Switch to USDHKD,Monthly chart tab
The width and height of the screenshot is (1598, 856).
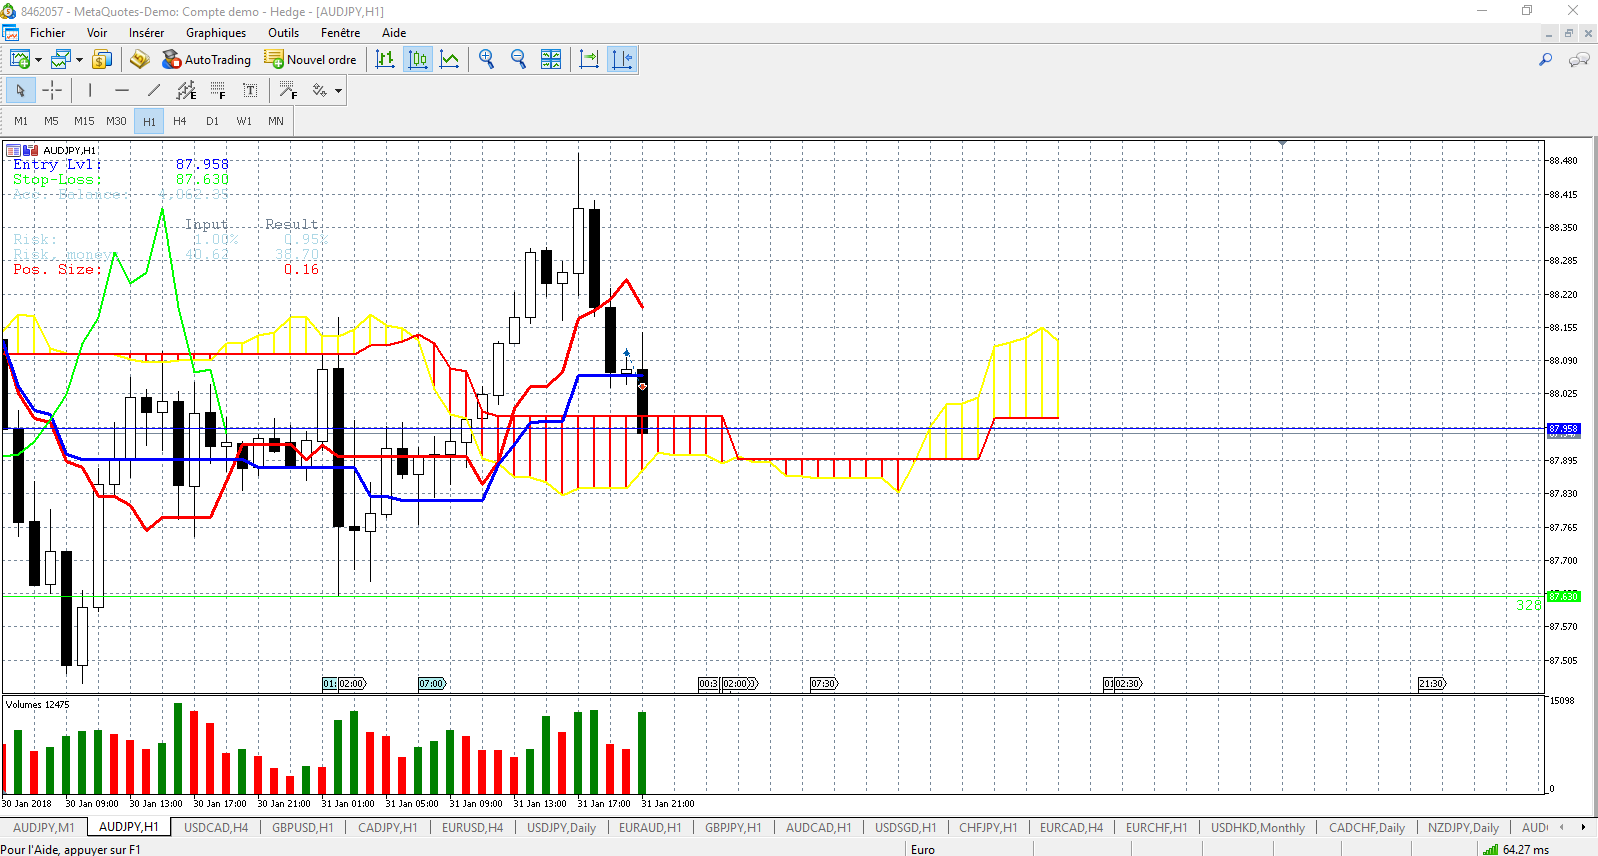click(1258, 827)
